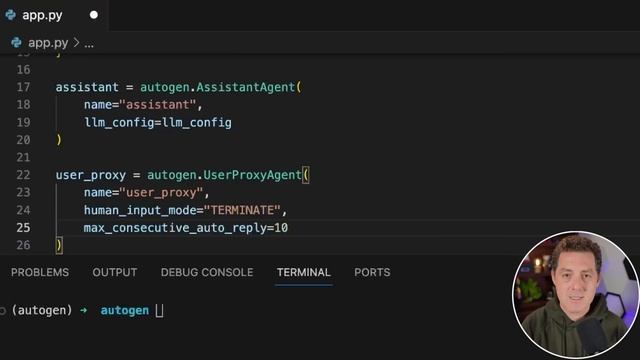Click the closing parenthesis on line 26
Viewport: 640px width, 360px height.
[x=59, y=245]
